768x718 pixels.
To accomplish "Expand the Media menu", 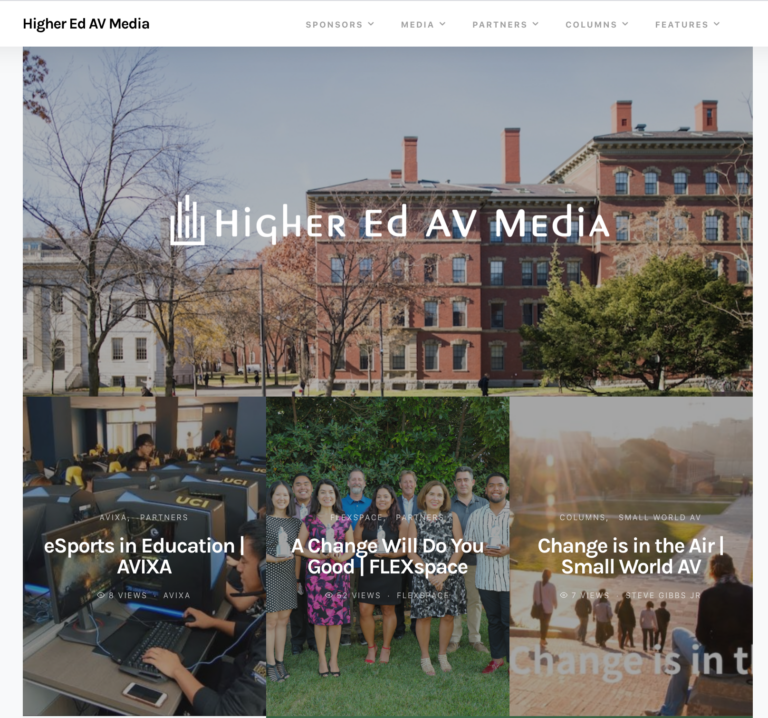I will pos(423,24).
